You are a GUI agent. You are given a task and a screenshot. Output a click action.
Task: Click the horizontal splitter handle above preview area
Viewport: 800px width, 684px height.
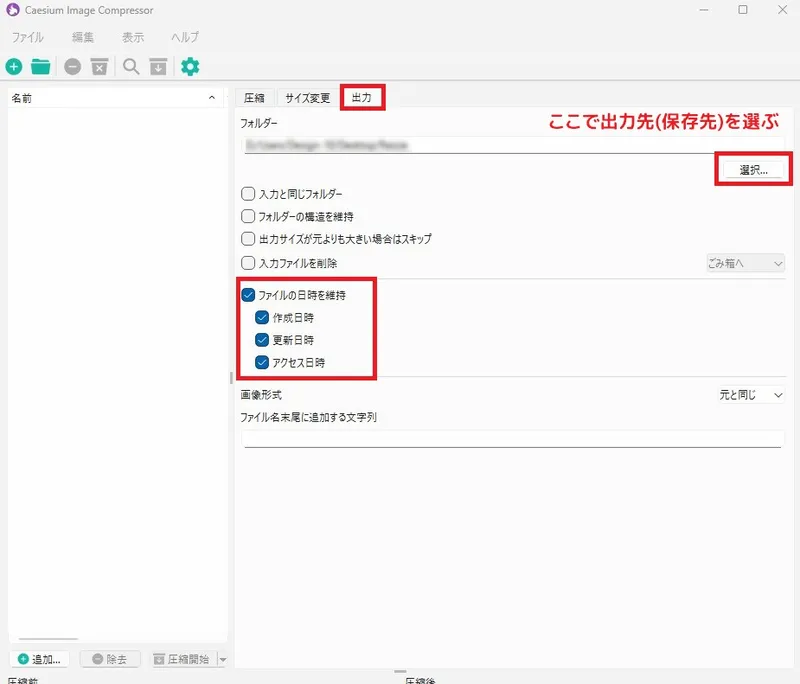[401, 671]
